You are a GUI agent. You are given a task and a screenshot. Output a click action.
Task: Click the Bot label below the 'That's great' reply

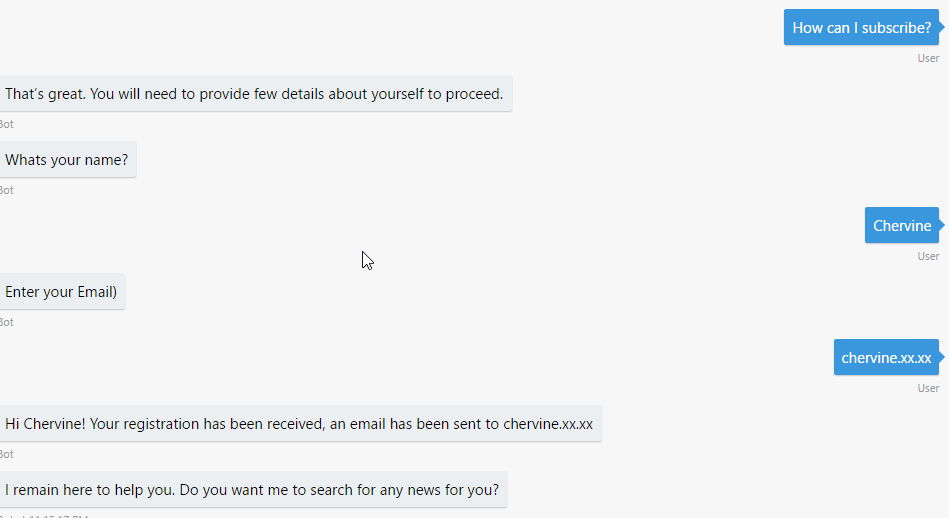tap(6, 124)
